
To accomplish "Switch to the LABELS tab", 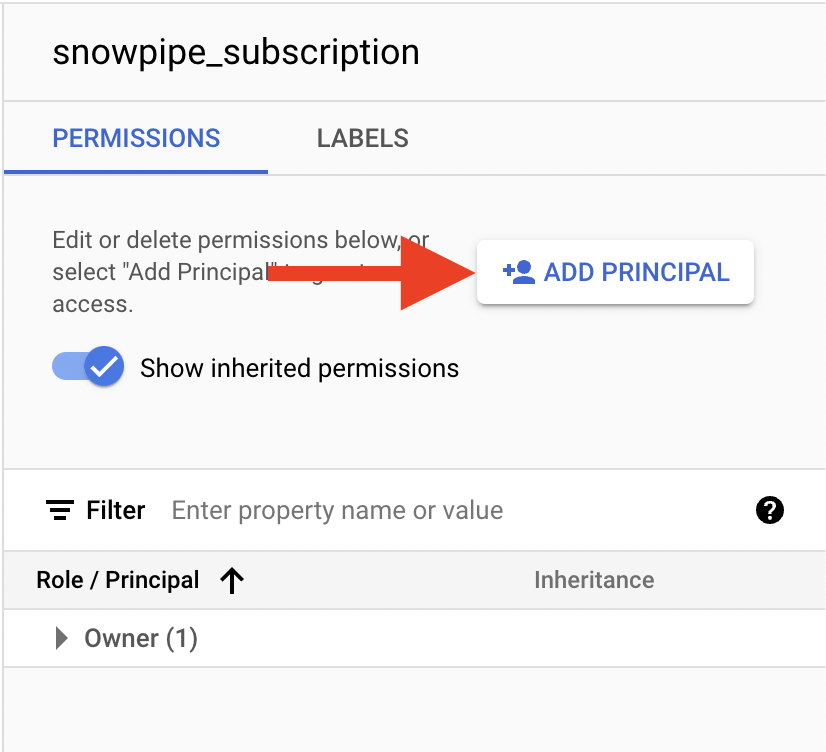I will [362, 138].
